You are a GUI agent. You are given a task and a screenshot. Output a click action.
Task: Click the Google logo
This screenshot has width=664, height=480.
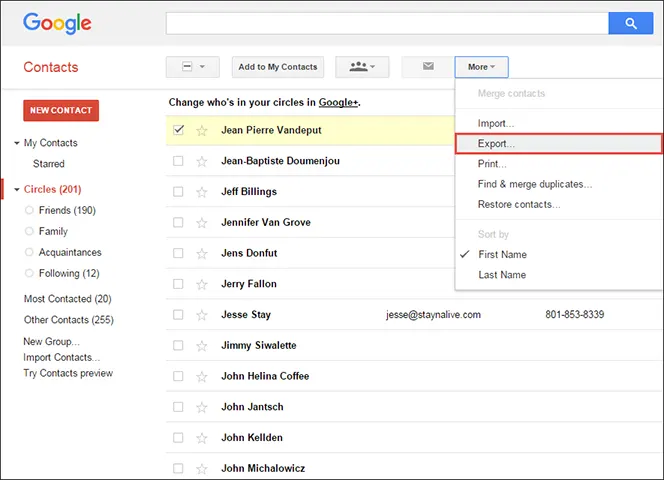tap(57, 23)
